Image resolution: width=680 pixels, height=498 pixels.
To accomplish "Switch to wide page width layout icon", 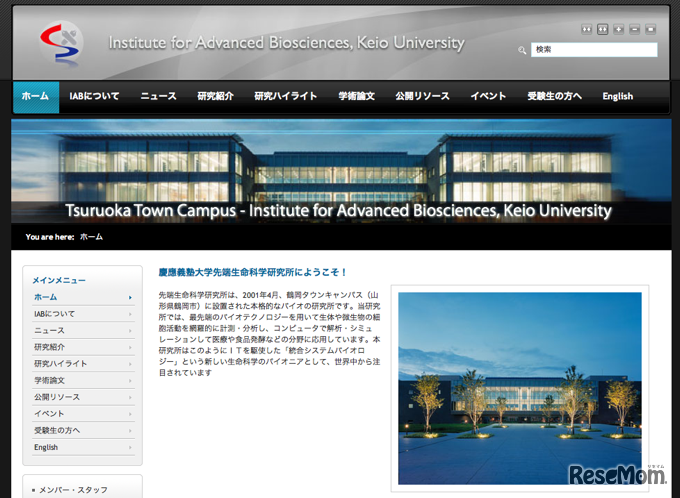I will [602, 29].
